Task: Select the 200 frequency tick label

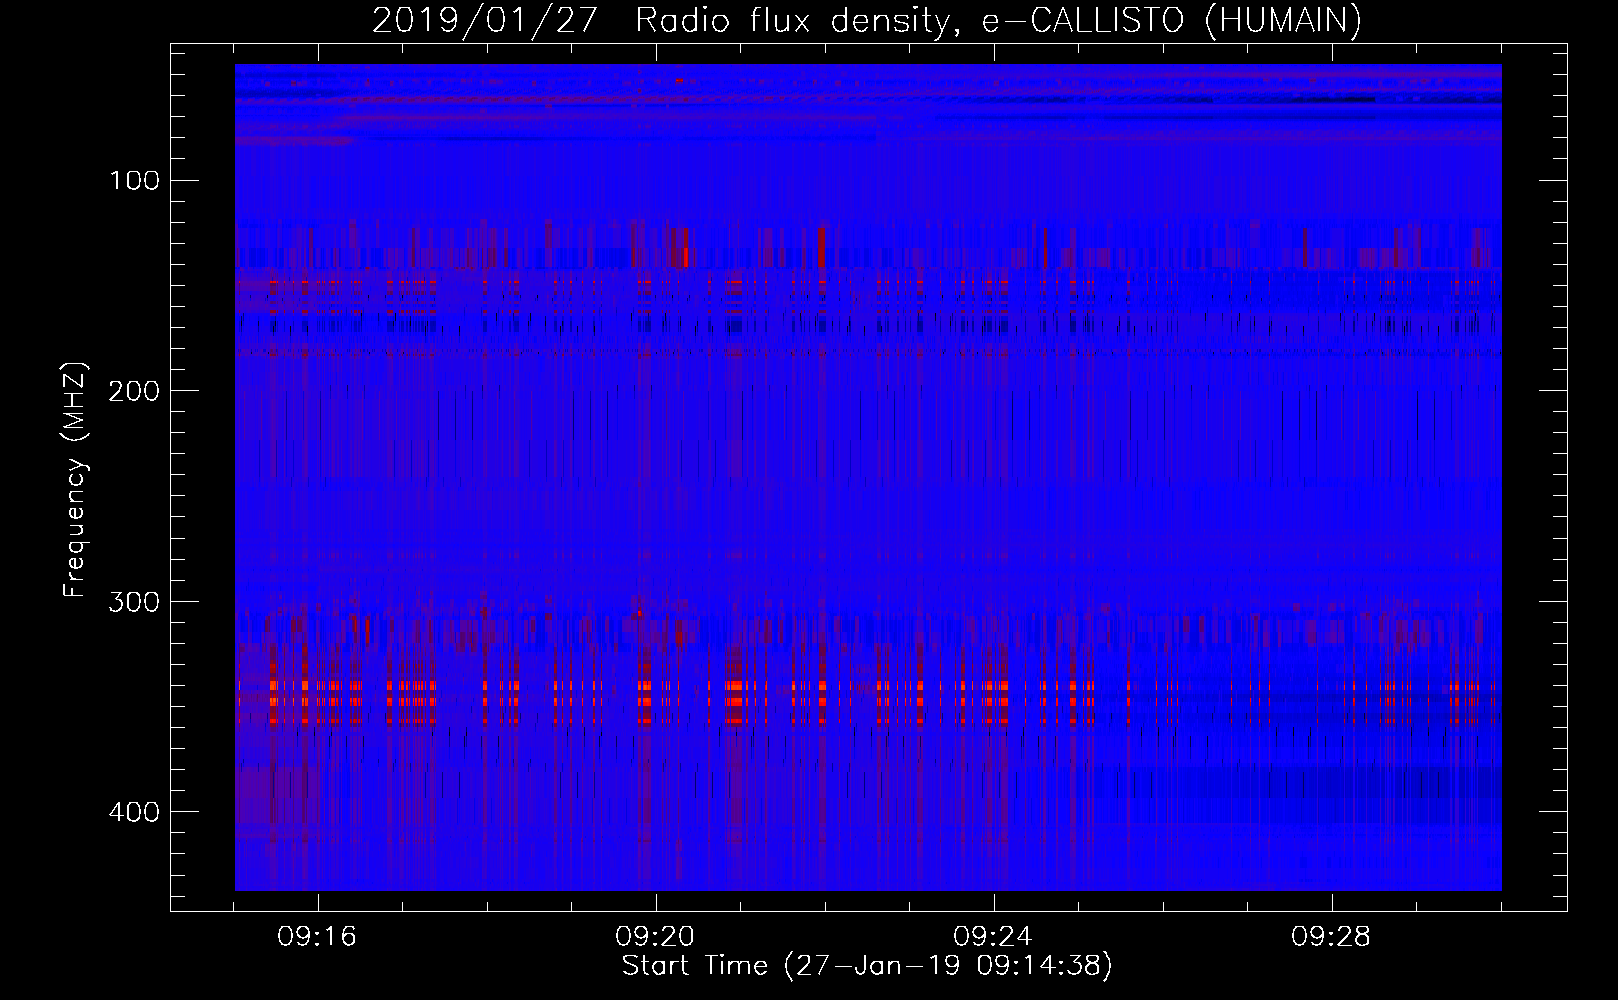Action: tap(135, 390)
